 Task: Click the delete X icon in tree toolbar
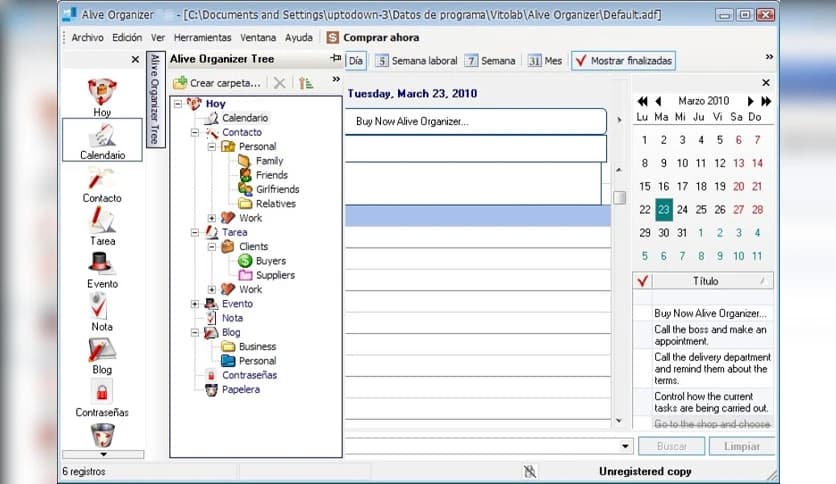tap(279, 83)
